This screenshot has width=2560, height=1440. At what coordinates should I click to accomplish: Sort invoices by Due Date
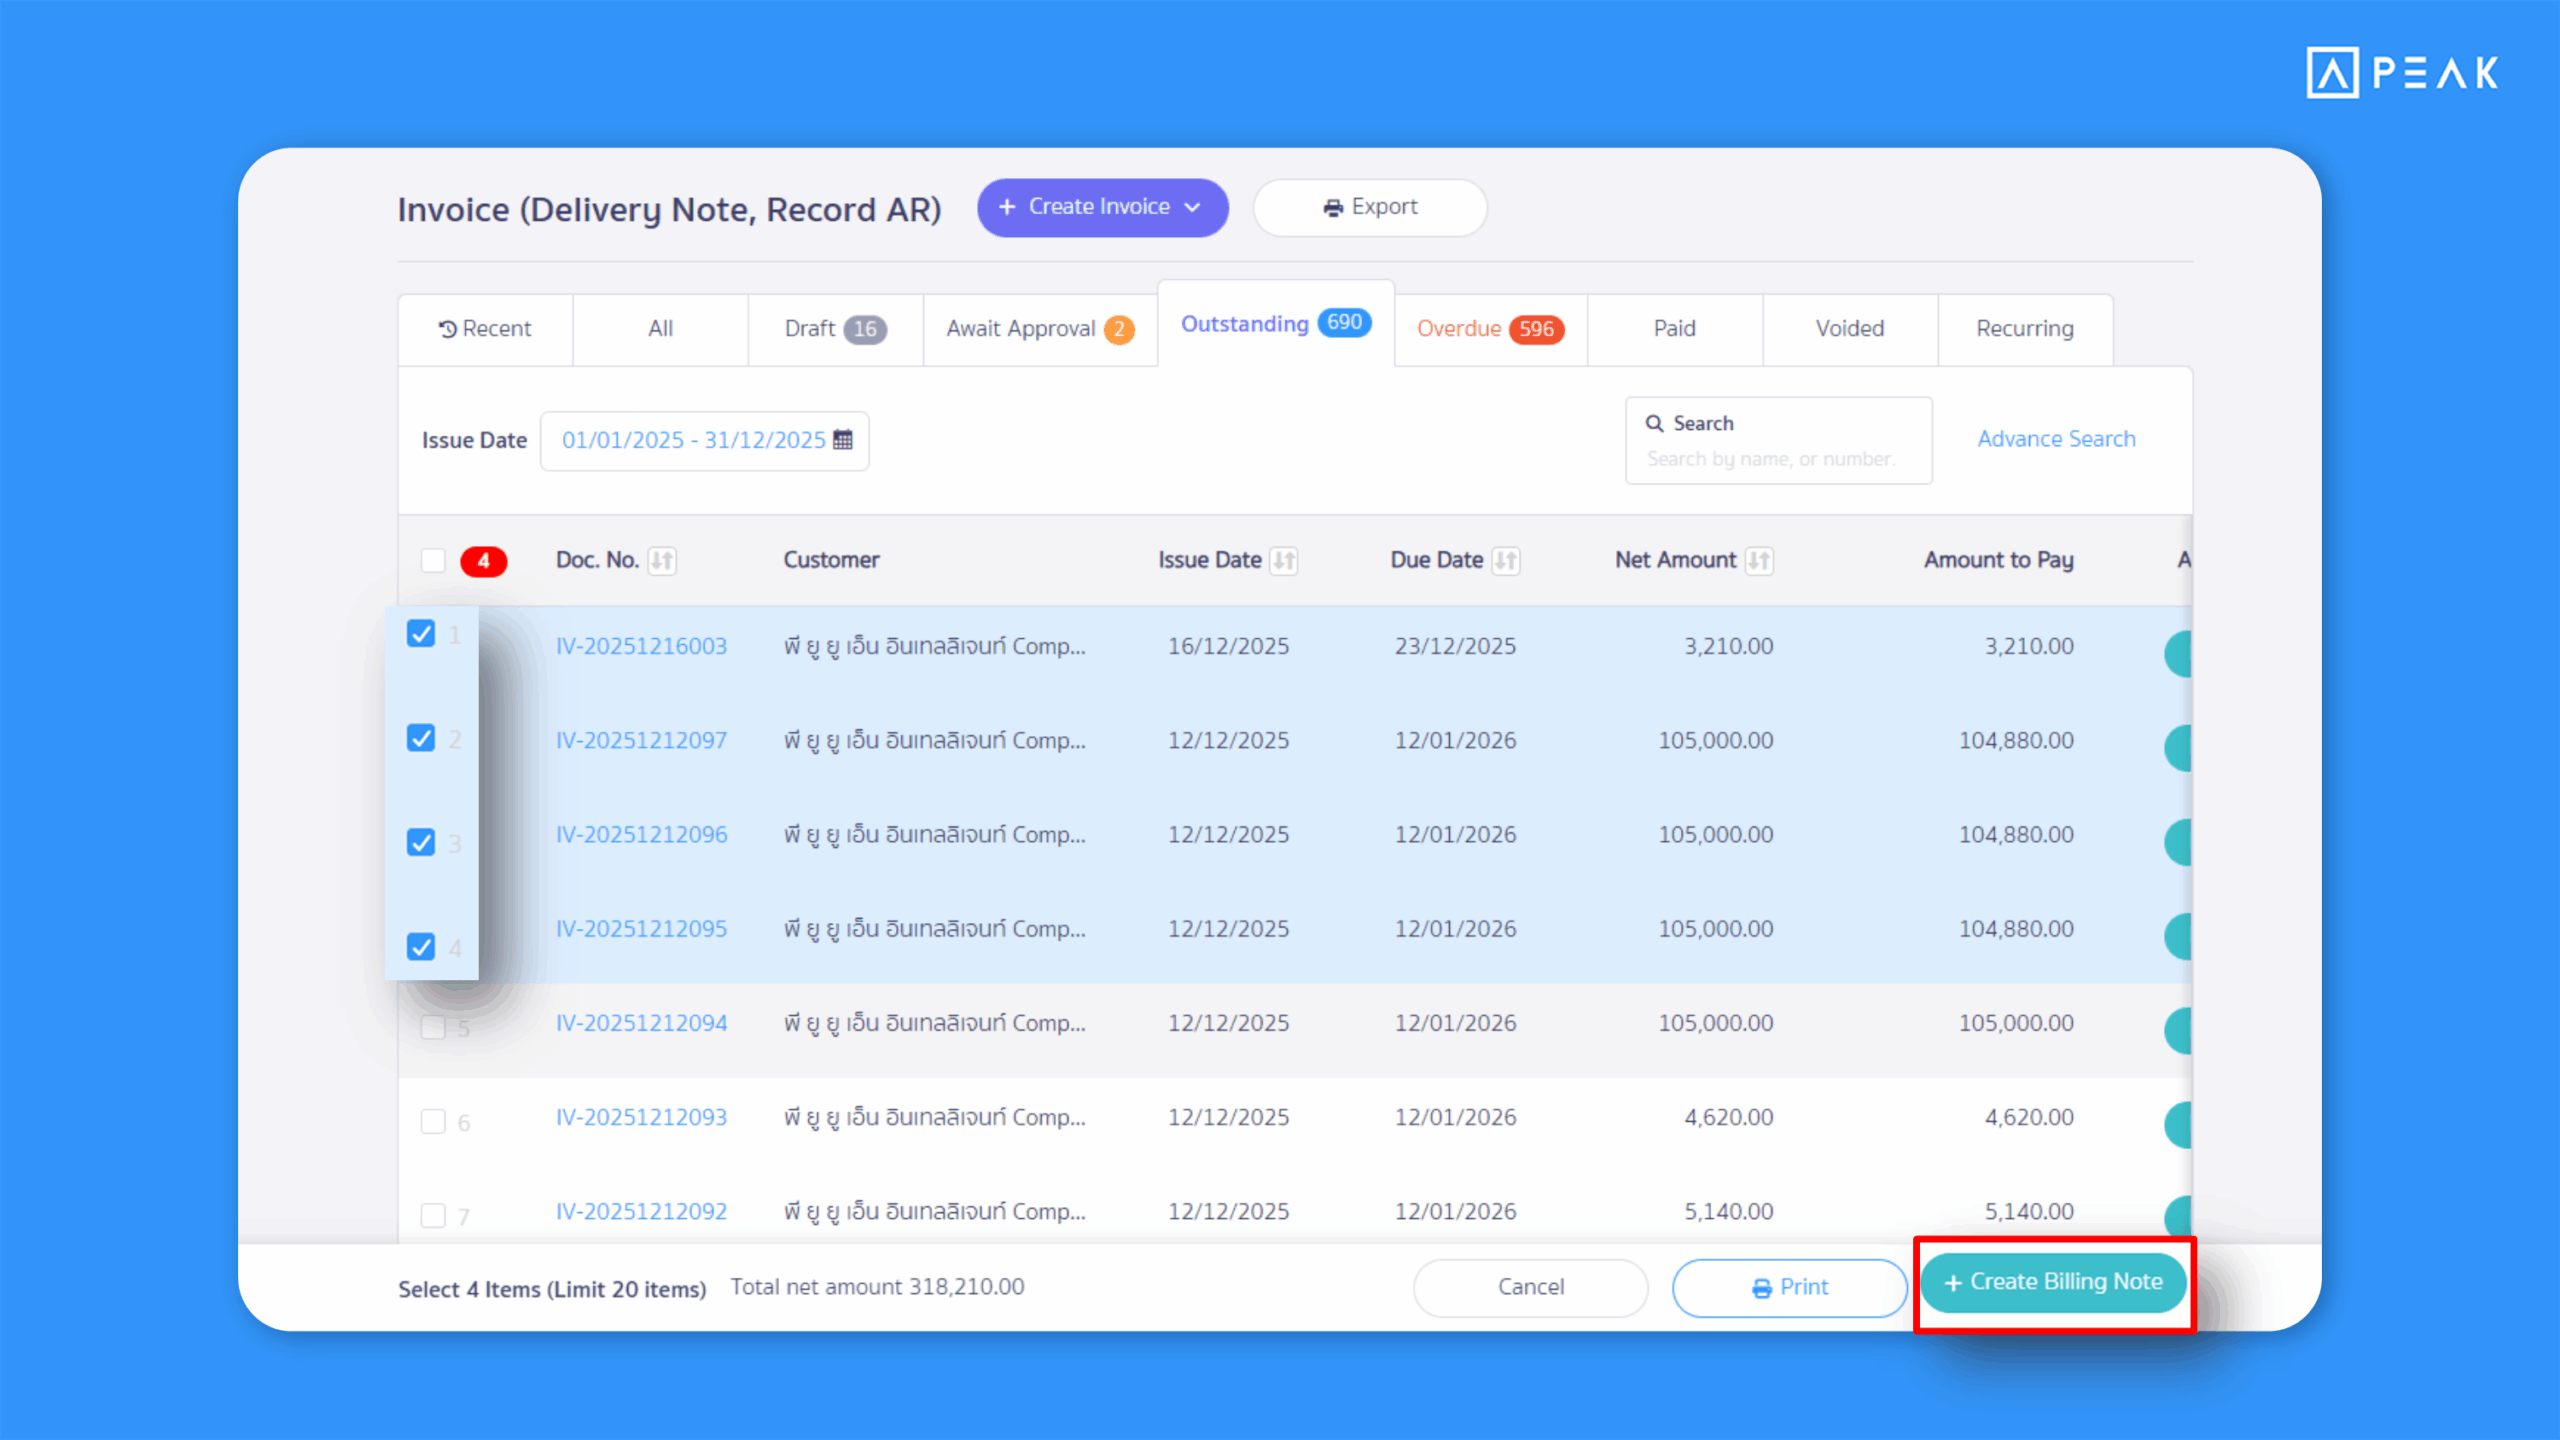[1506, 560]
